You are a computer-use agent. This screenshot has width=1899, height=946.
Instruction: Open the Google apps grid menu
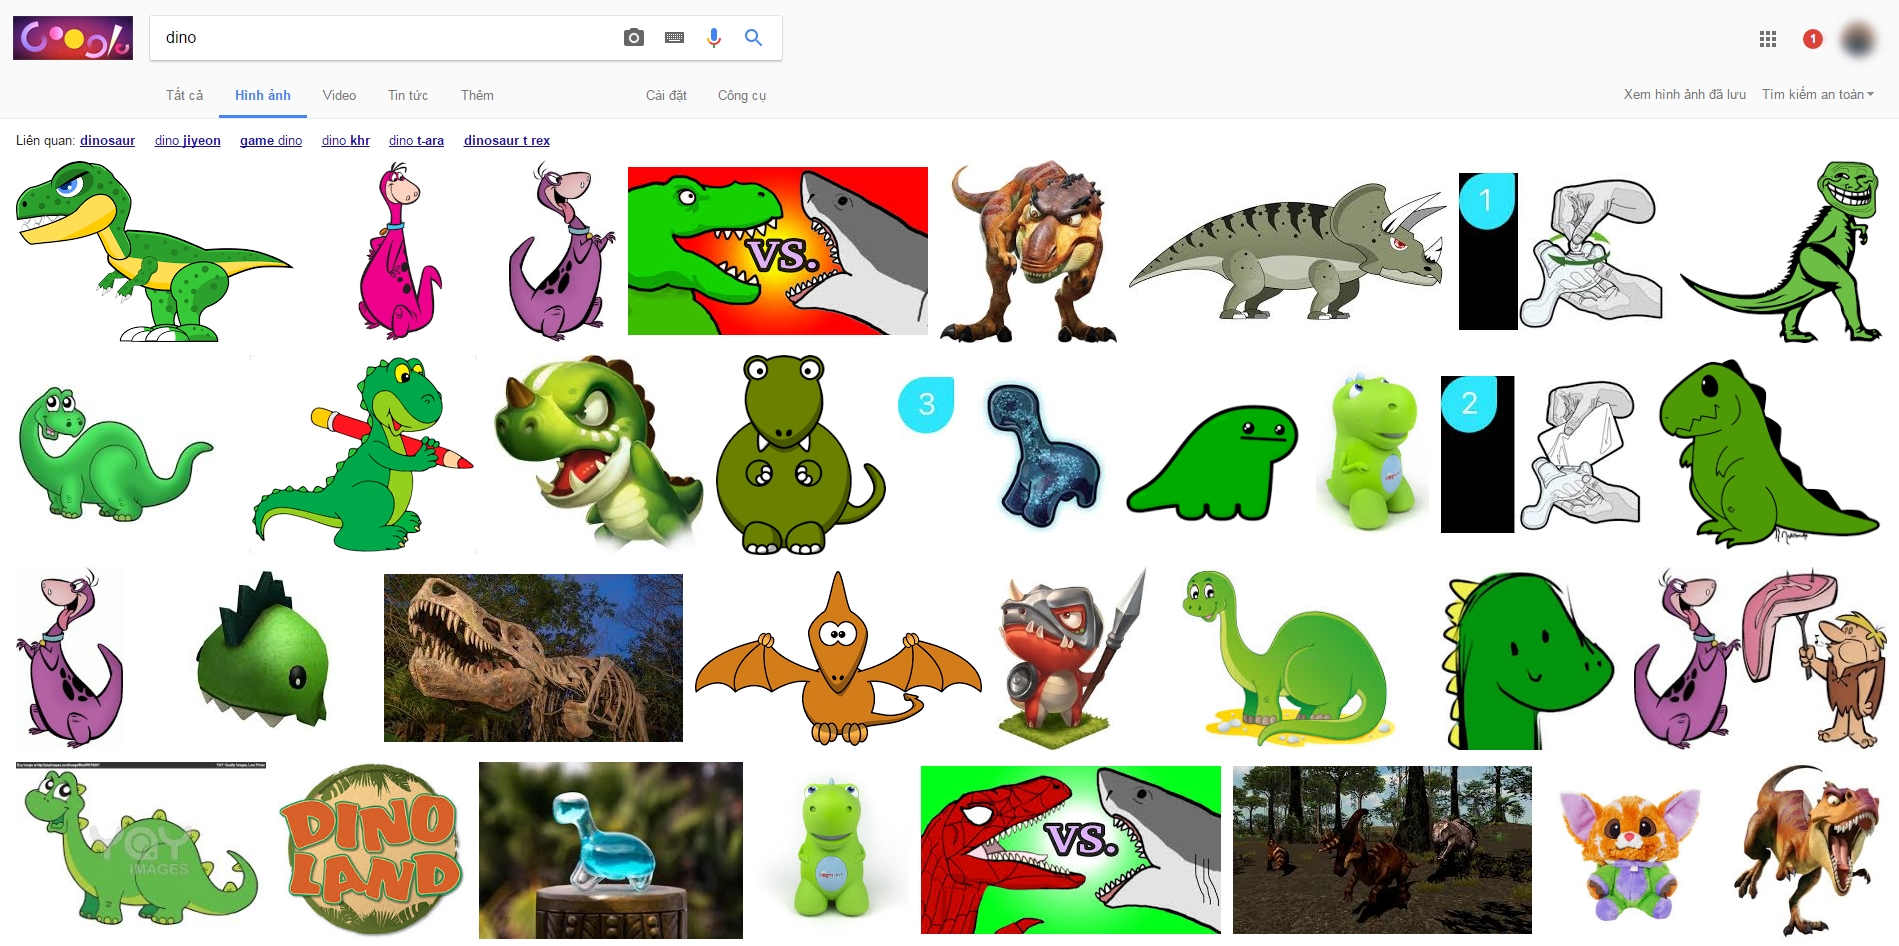coord(1767,39)
